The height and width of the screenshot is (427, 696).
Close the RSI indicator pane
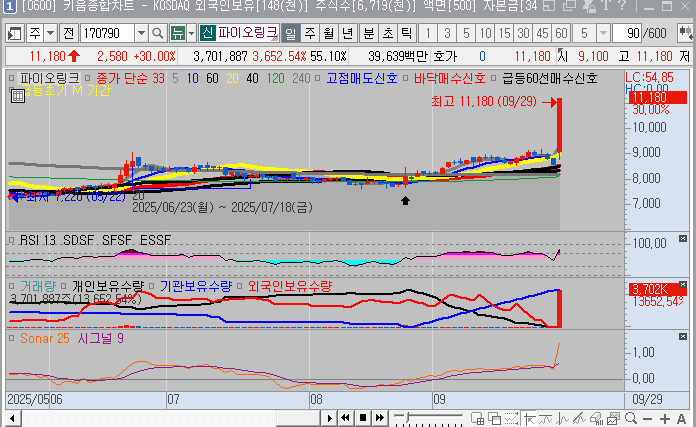pyautogui.click(x=683, y=239)
